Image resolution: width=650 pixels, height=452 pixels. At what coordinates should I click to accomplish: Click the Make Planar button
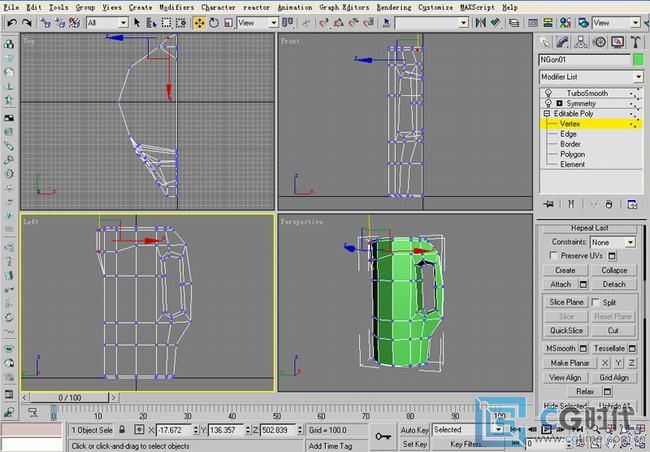pos(570,363)
